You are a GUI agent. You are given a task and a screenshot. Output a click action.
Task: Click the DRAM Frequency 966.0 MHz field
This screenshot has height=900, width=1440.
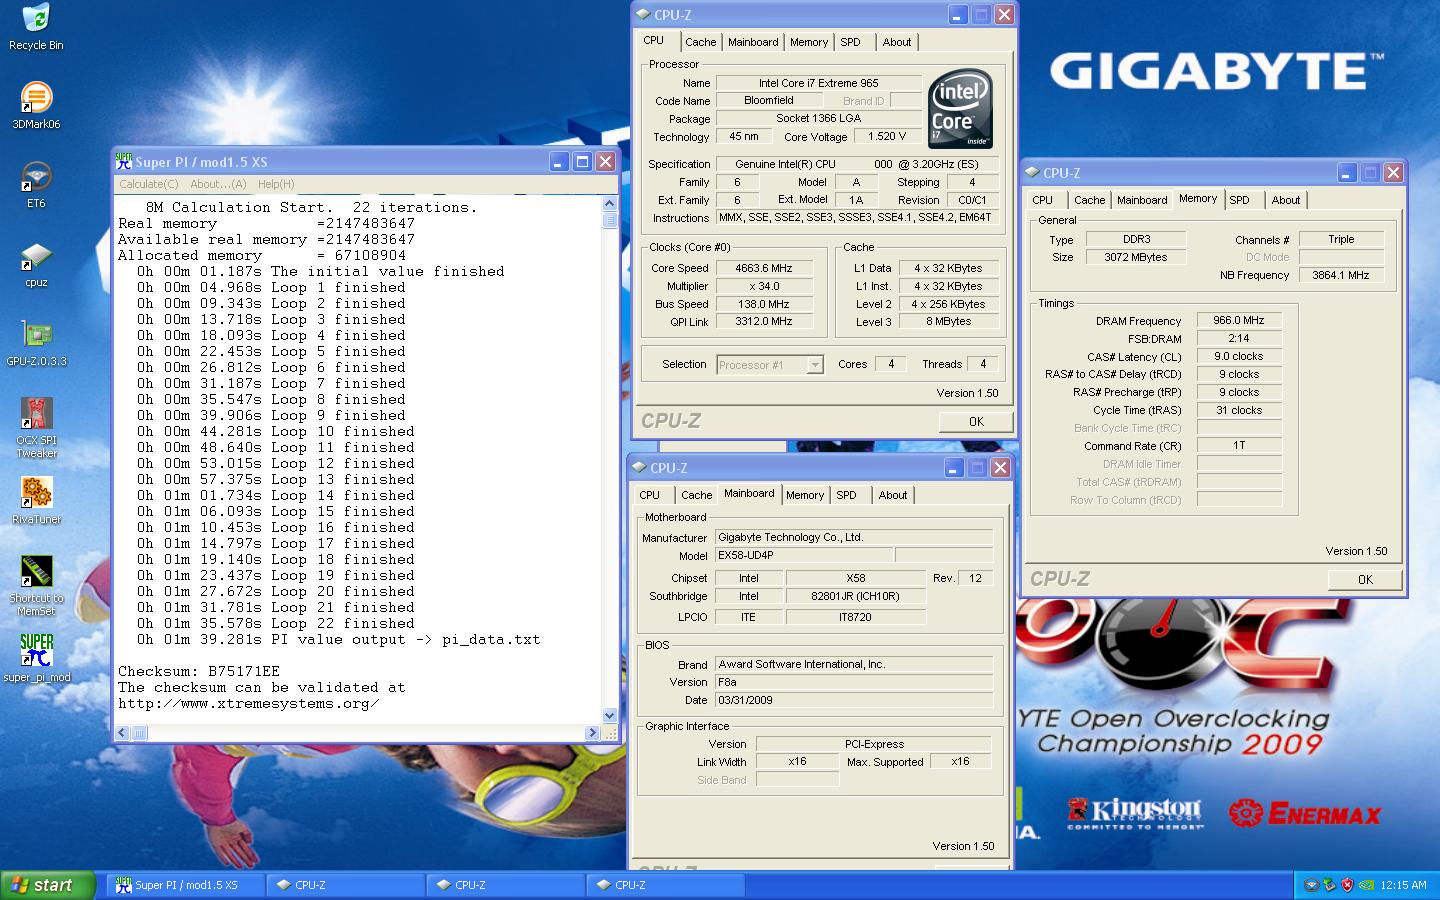pyautogui.click(x=1239, y=321)
